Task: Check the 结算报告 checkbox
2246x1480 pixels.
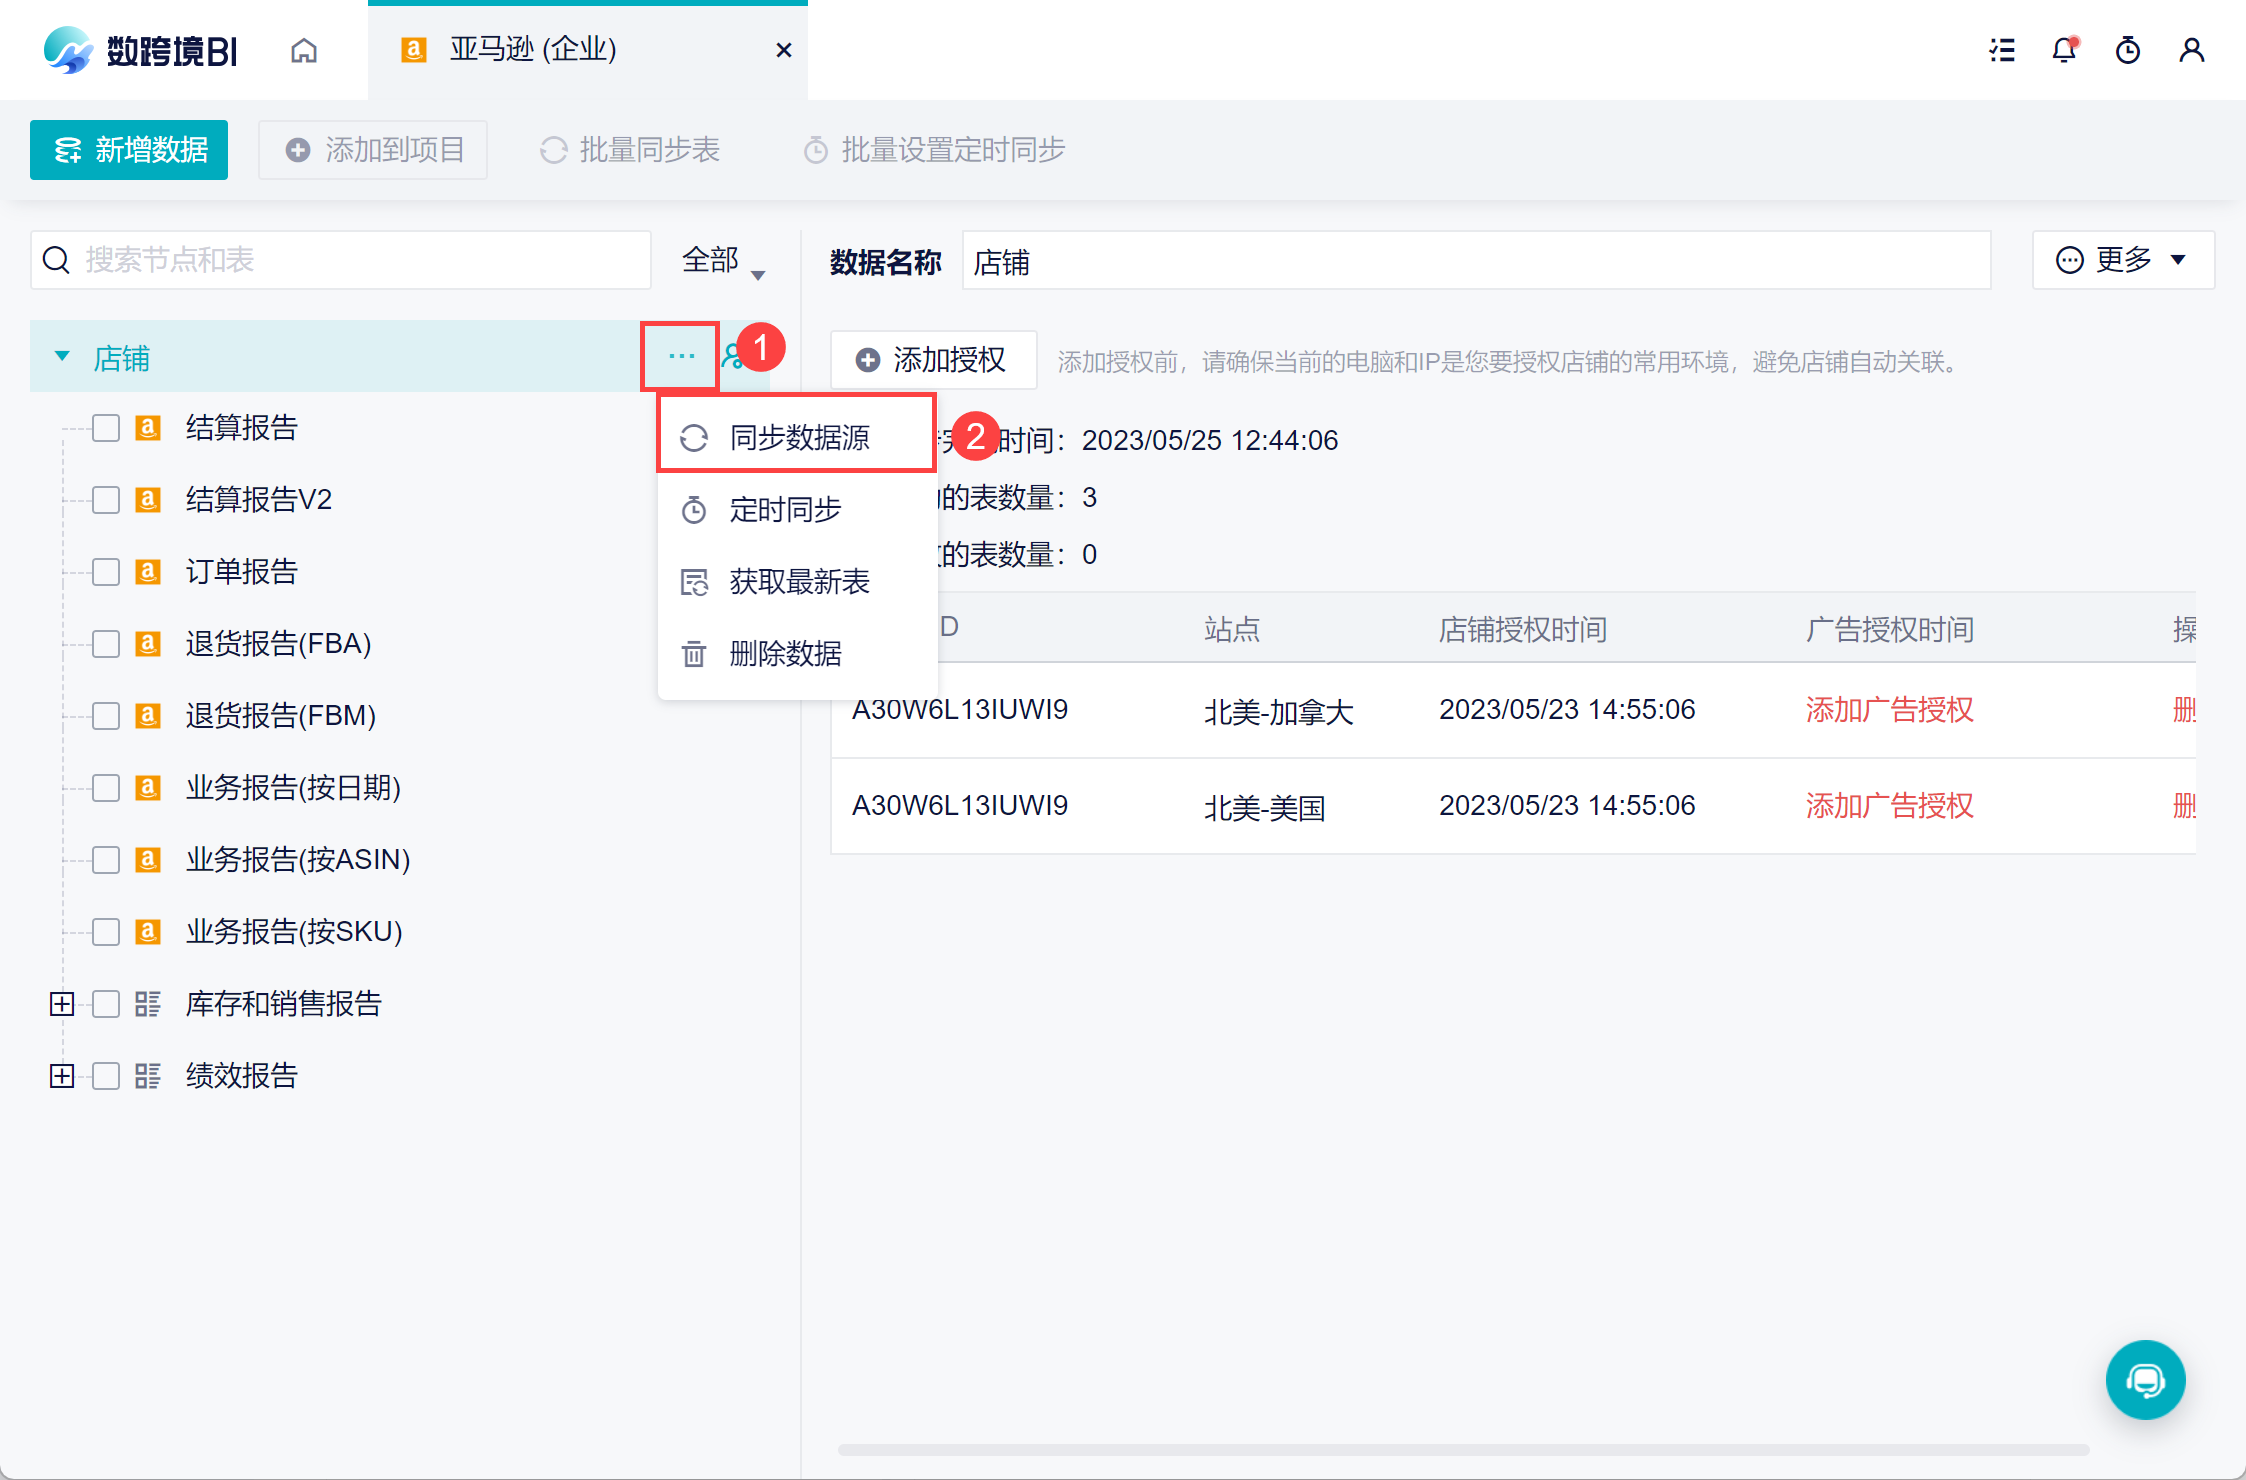Action: pyautogui.click(x=106, y=428)
